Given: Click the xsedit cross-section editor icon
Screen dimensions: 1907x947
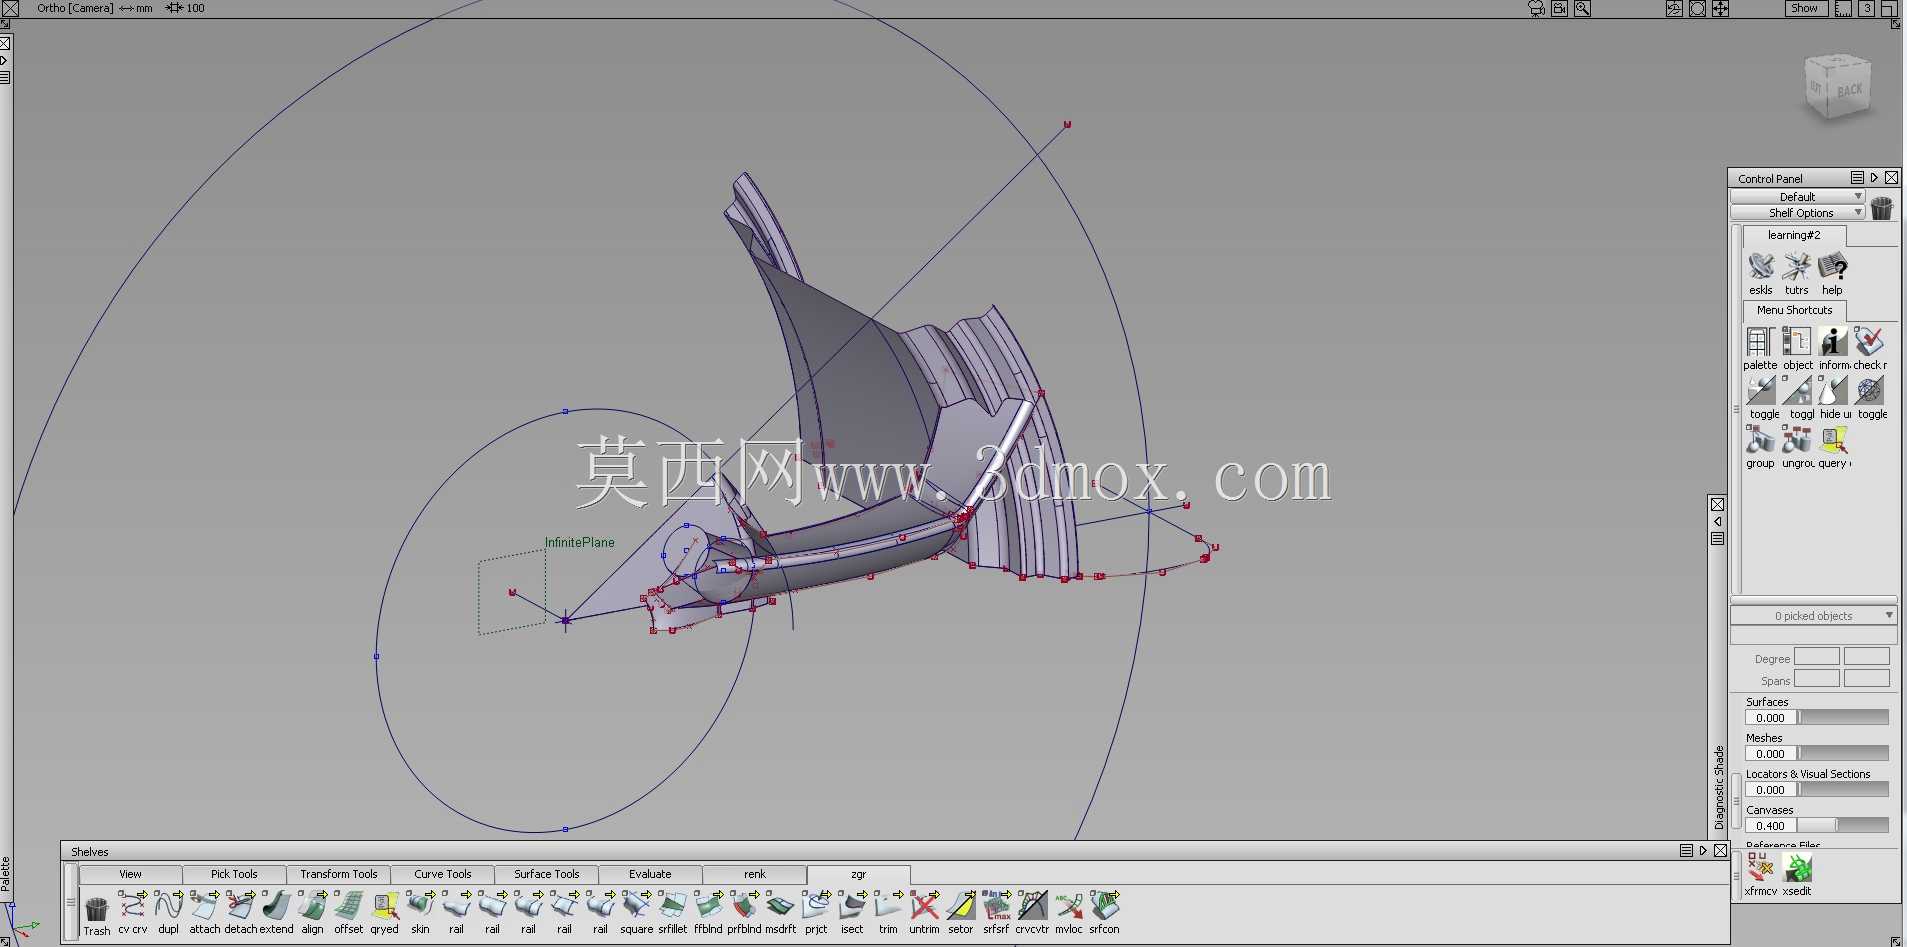Looking at the screenshot, I should (x=1797, y=868).
